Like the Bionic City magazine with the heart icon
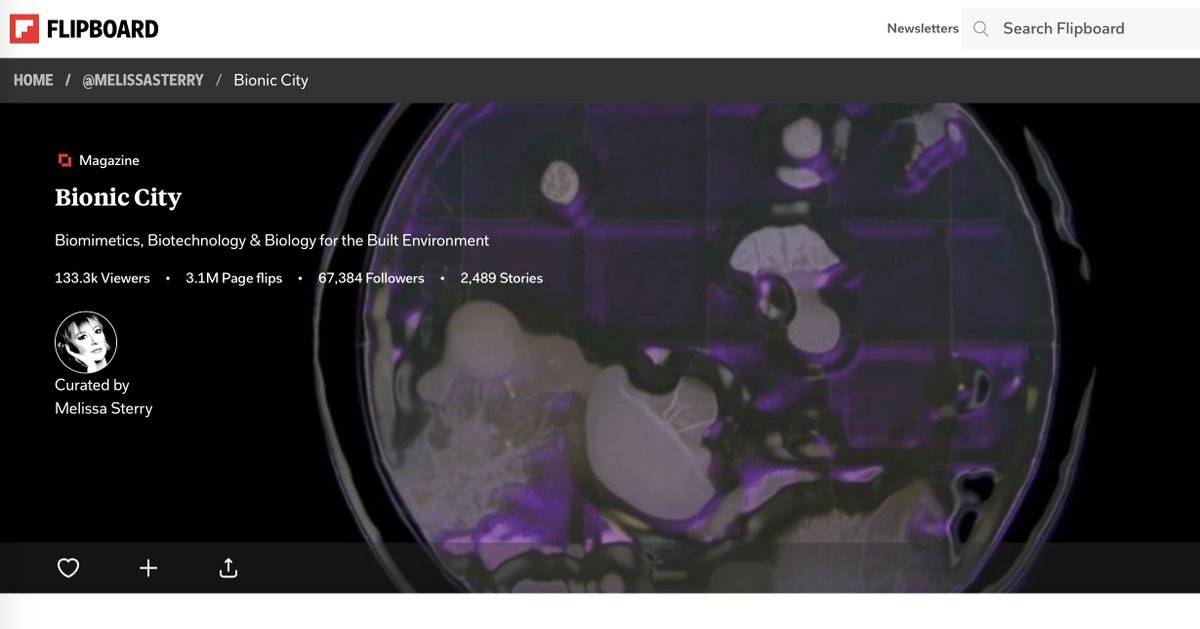 point(67,568)
